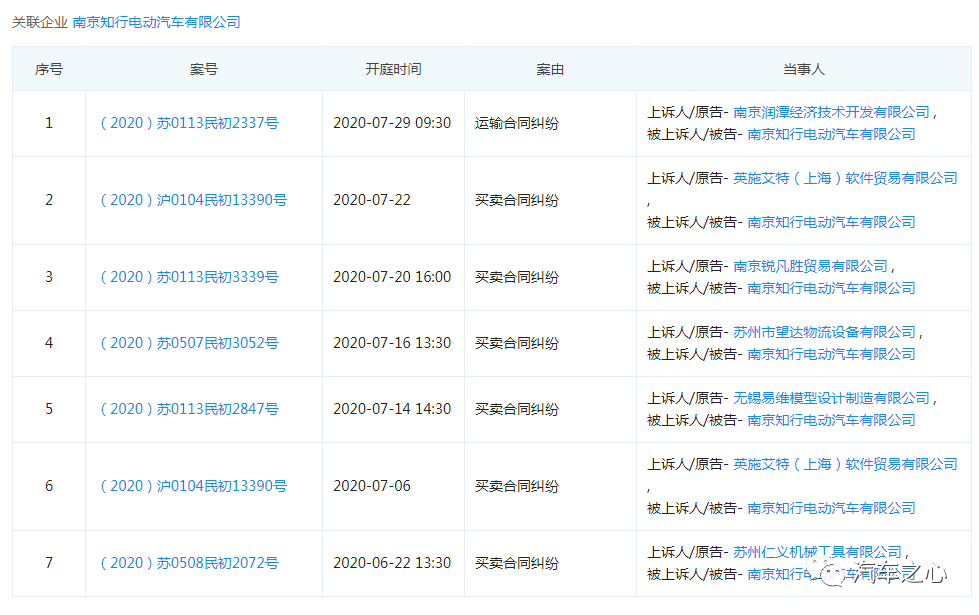Click the 关联企业 label
The image size is (979, 615).
click(x=39, y=22)
